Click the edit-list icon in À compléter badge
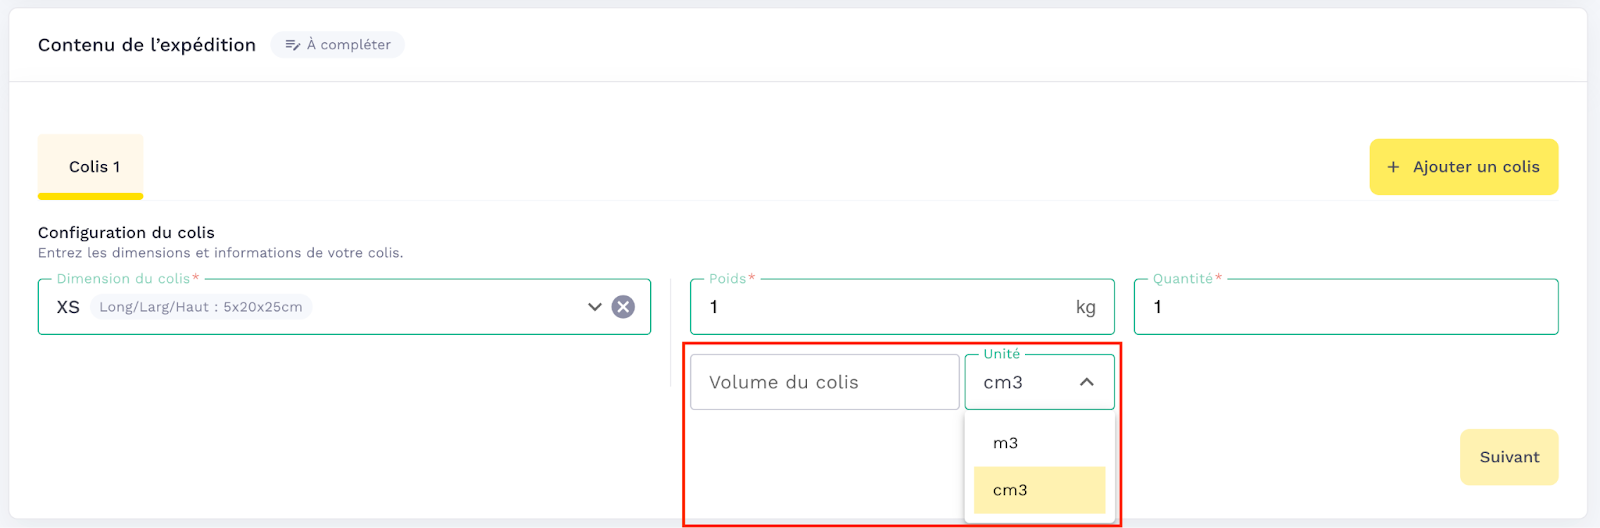This screenshot has width=1600, height=528. (x=293, y=45)
